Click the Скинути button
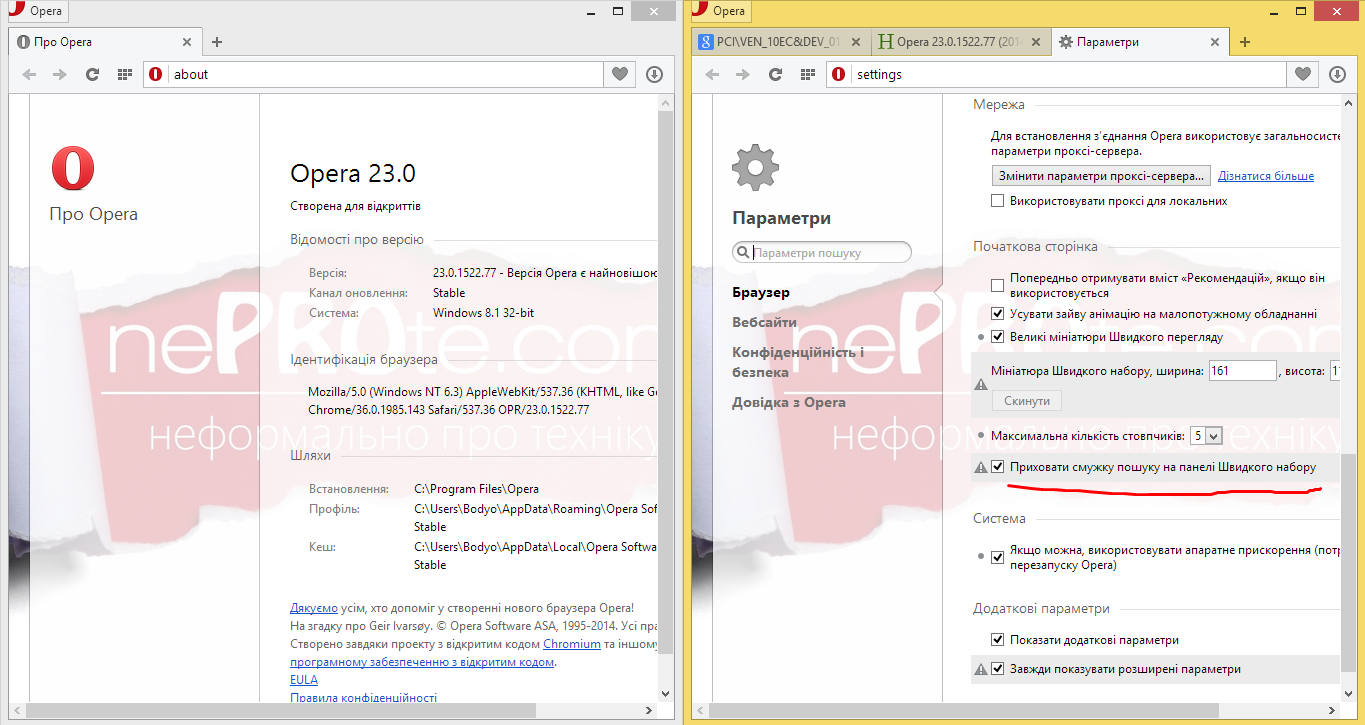Screen dimensions: 1365x725 tap(1026, 400)
